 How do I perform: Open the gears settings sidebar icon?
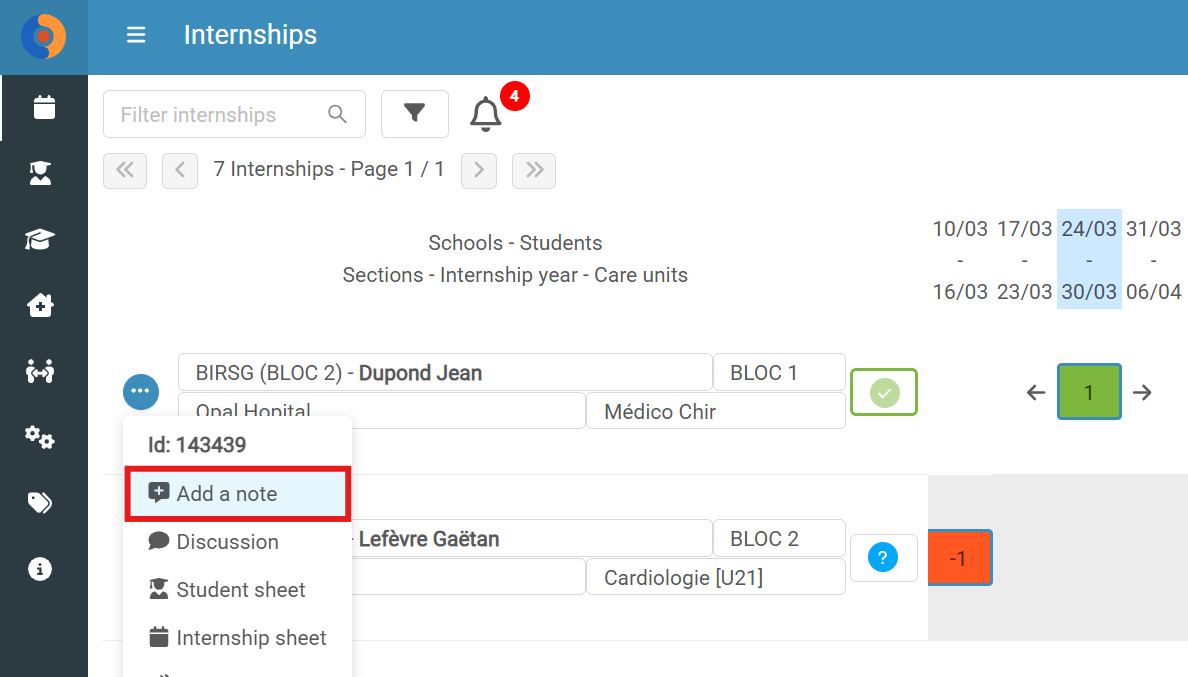[39, 437]
